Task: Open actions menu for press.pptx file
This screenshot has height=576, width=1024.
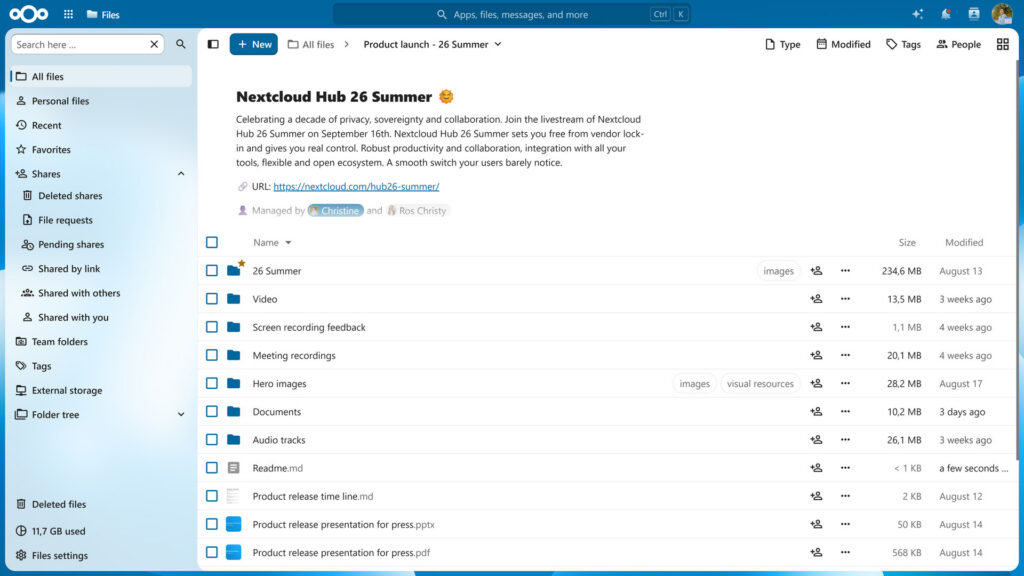Action: coord(845,524)
